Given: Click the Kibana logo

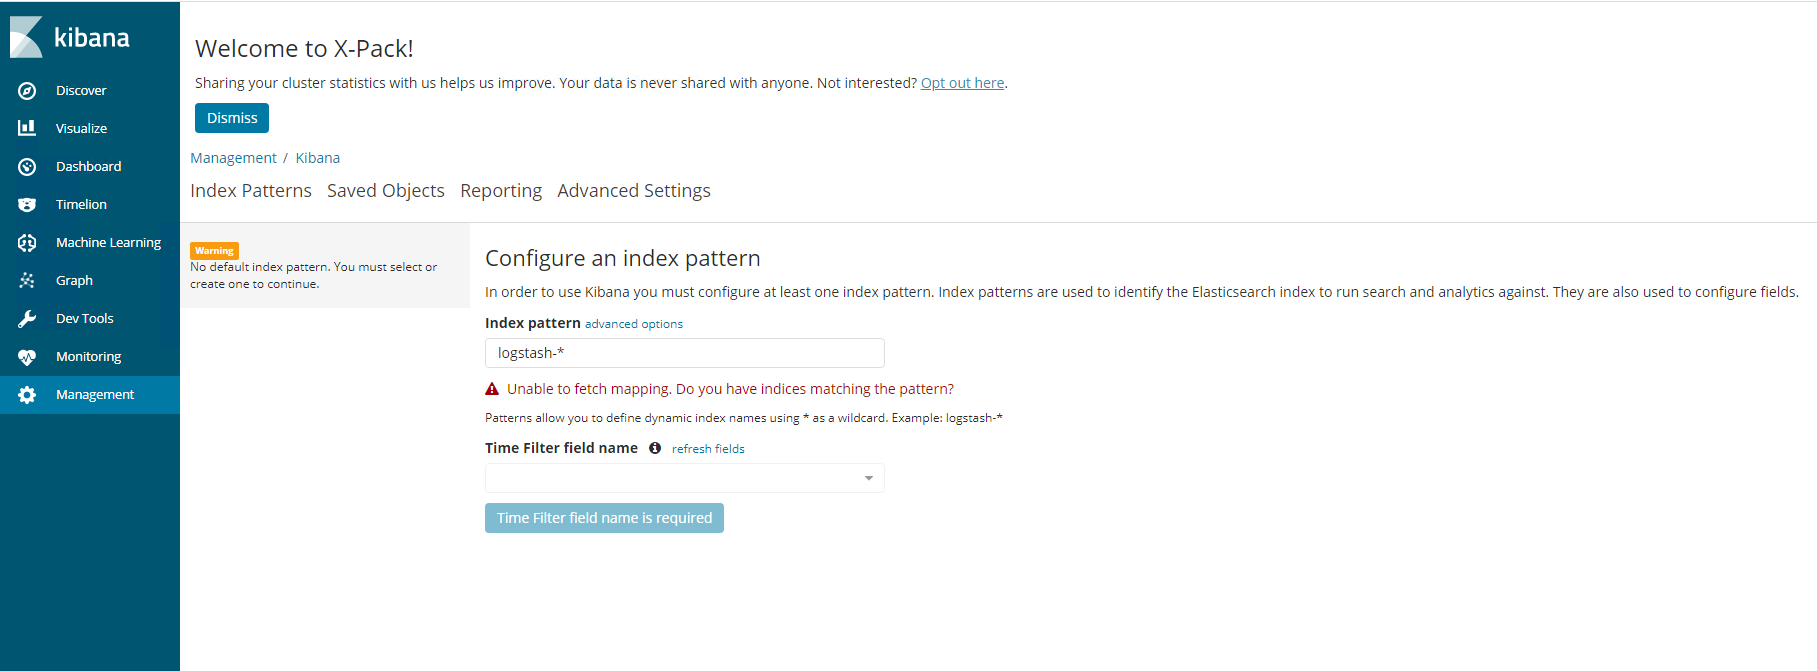Looking at the screenshot, I should (x=70, y=37).
